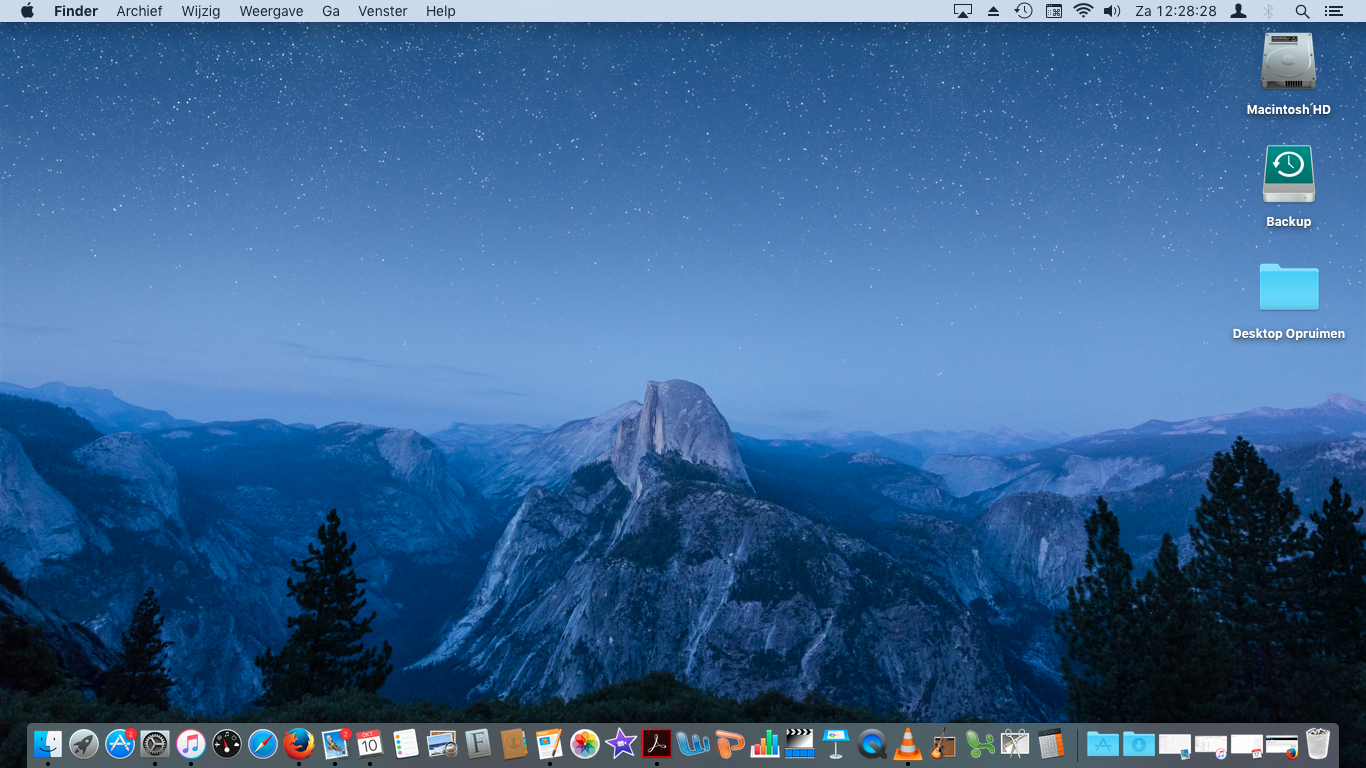This screenshot has width=1366, height=768.
Task: Launch GarageBand guitar icon
Action: click(x=943, y=743)
